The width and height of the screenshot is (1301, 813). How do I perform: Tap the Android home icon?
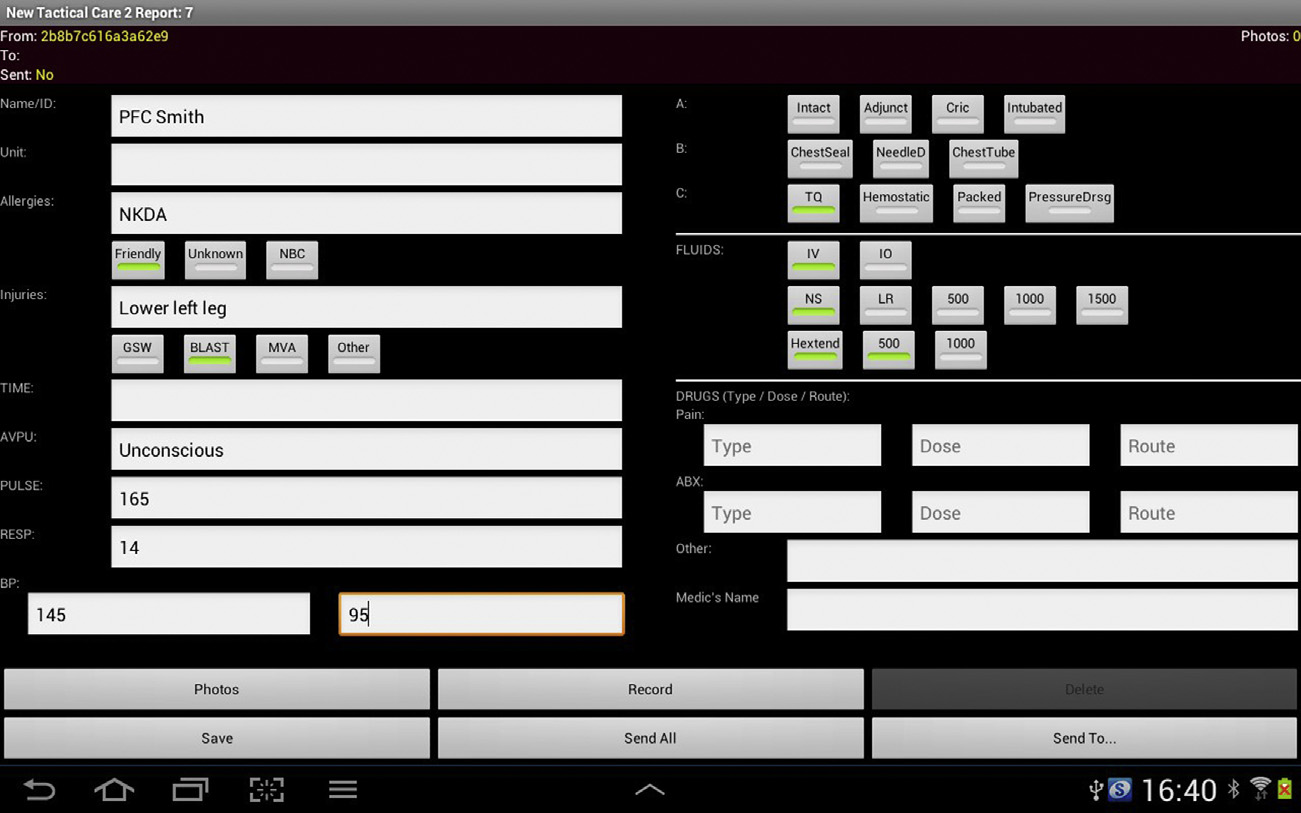pyautogui.click(x=114, y=790)
